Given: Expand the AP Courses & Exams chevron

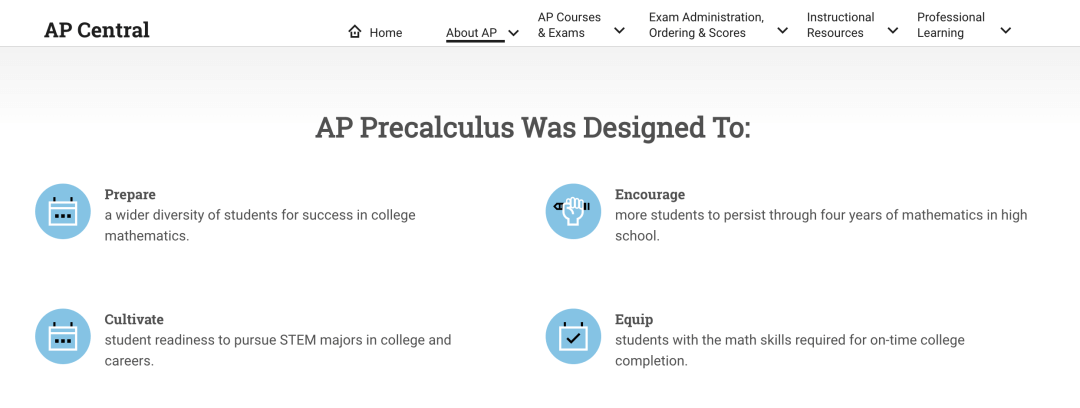Looking at the screenshot, I should coord(619,30).
